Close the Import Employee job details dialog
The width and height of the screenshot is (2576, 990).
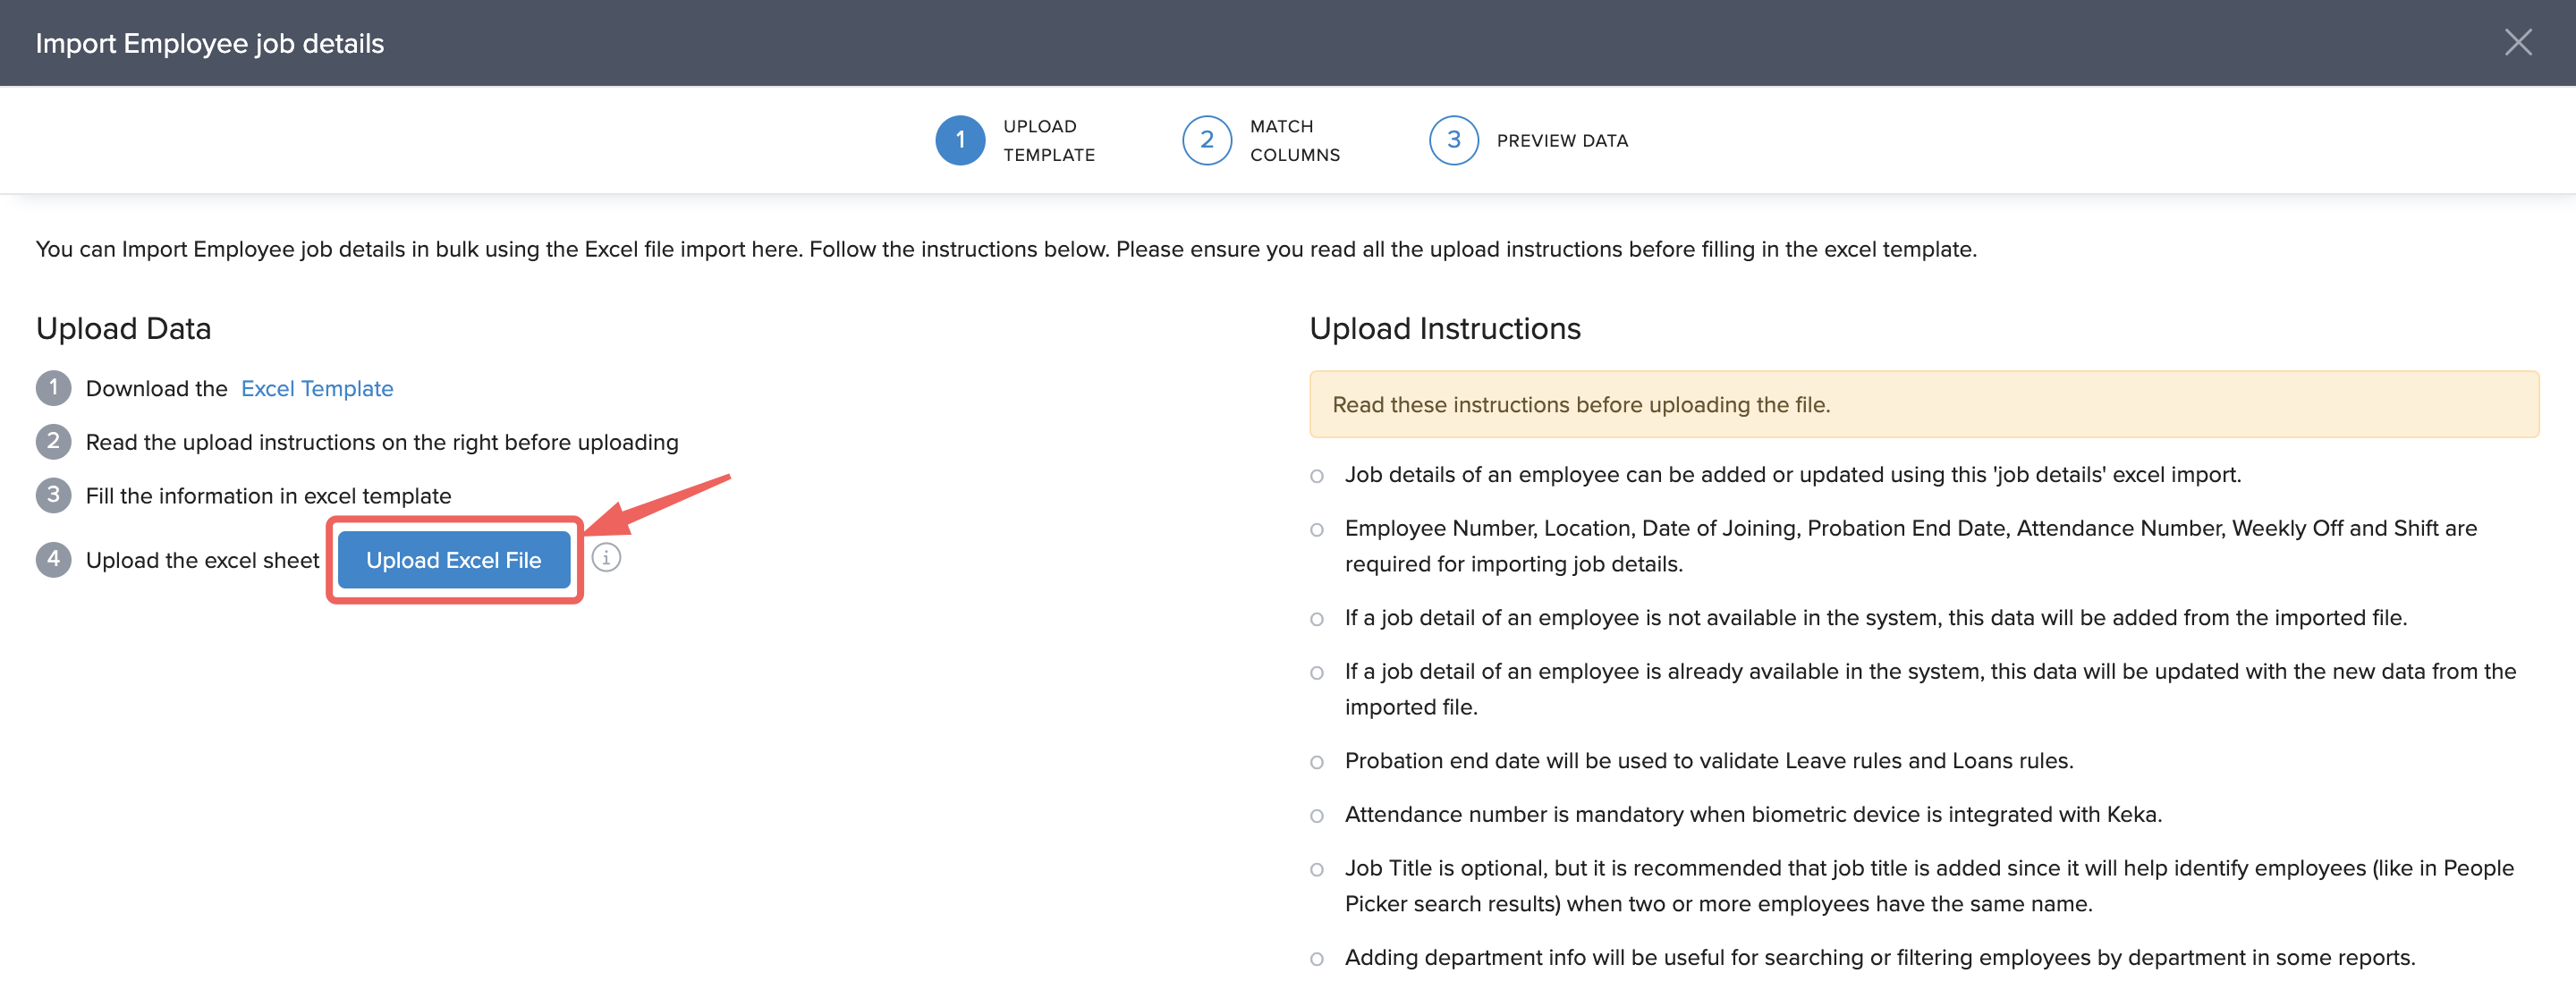point(2517,42)
